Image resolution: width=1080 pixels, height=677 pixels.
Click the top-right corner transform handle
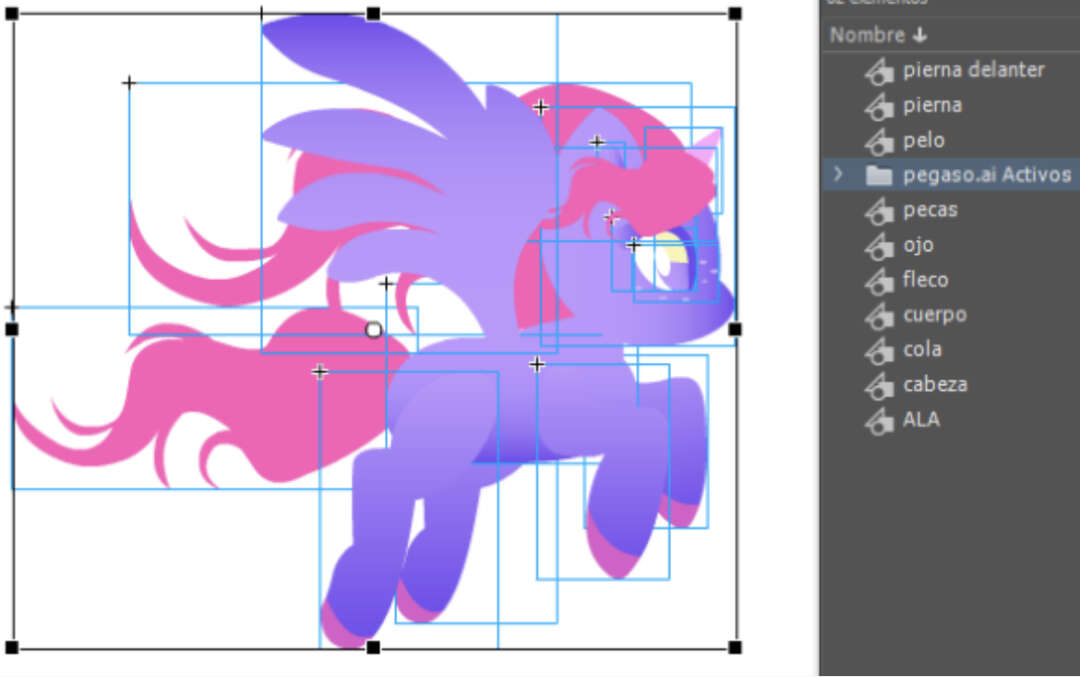point(735,14)
